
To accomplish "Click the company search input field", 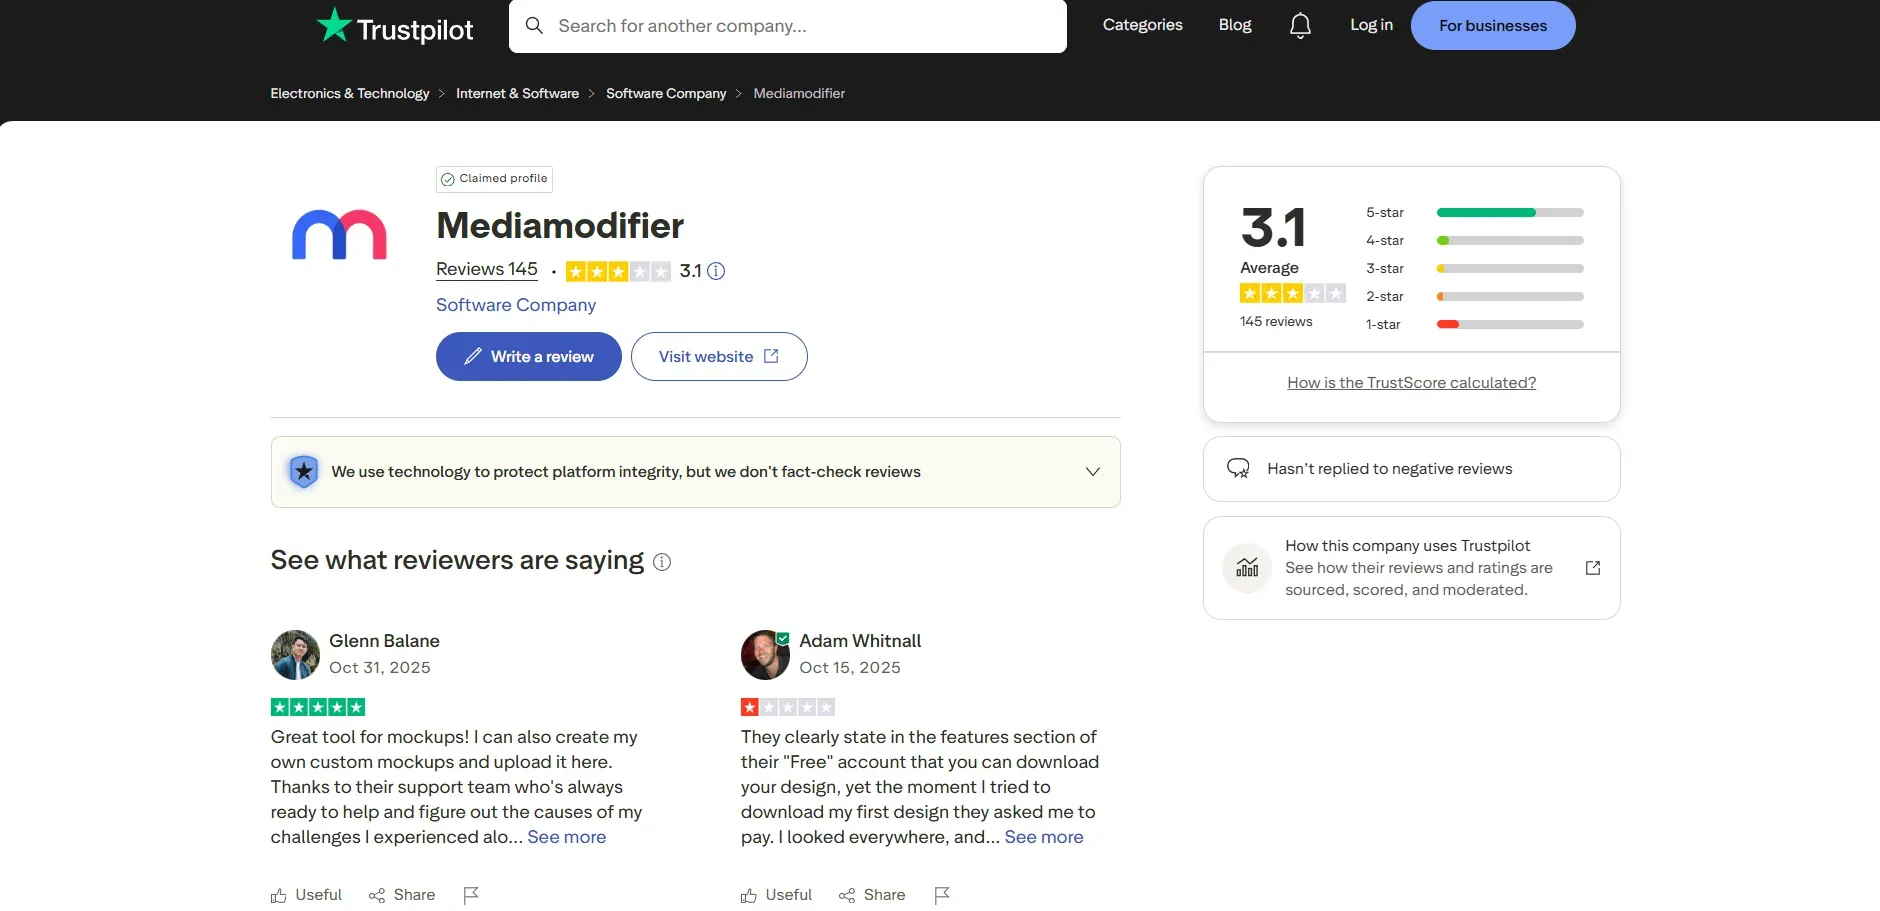I will (x=790, y=25).
